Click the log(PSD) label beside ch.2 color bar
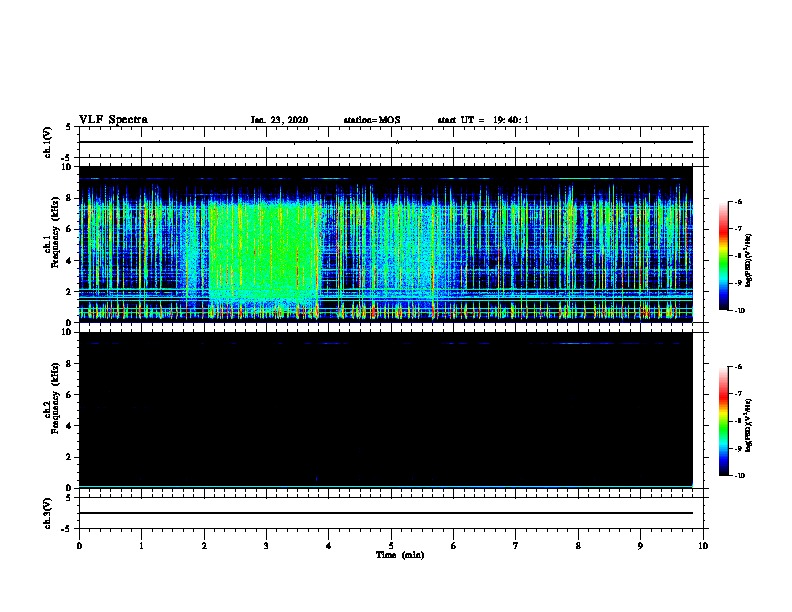The width and height of the screenshot is (792, 612). coord(749,425)
